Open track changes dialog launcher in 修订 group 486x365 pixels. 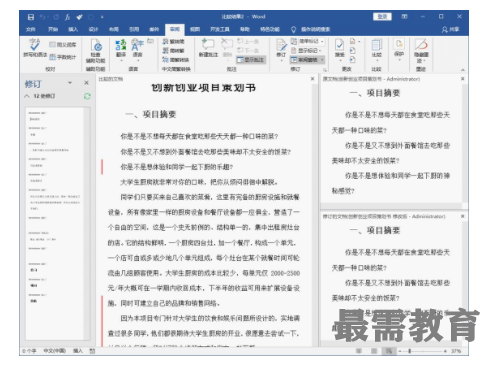[325, 69]
